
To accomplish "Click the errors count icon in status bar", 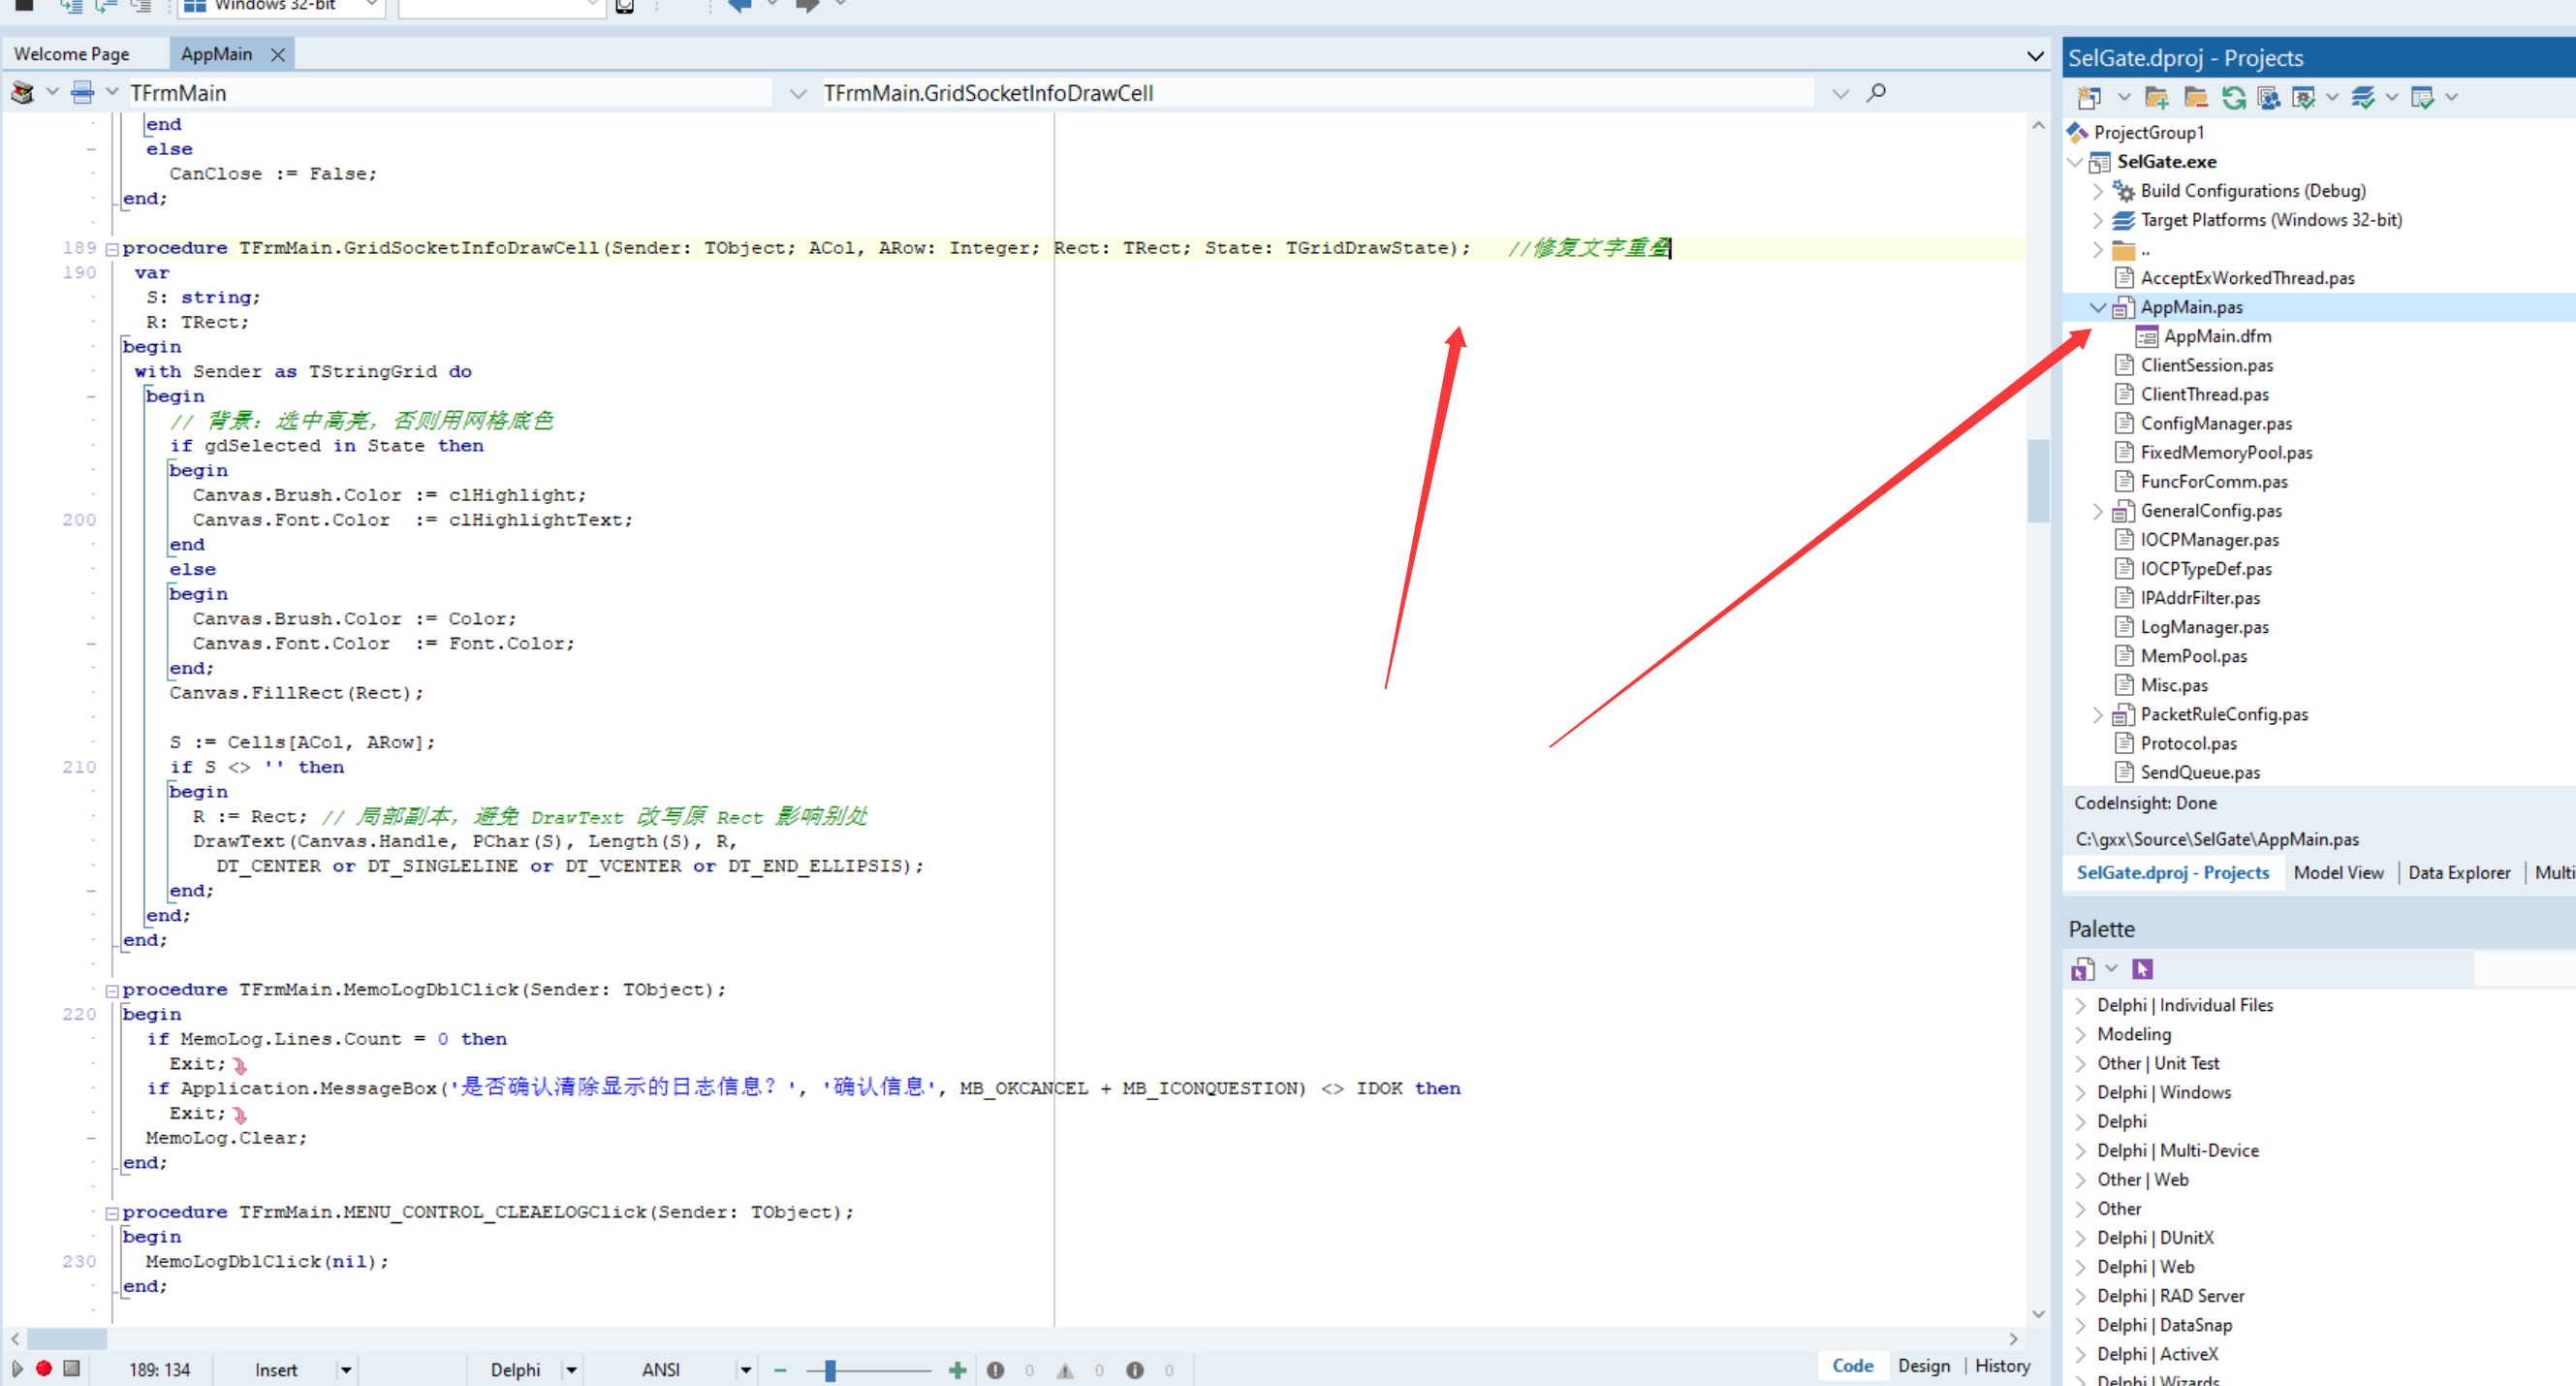I will pos(995,1370).
